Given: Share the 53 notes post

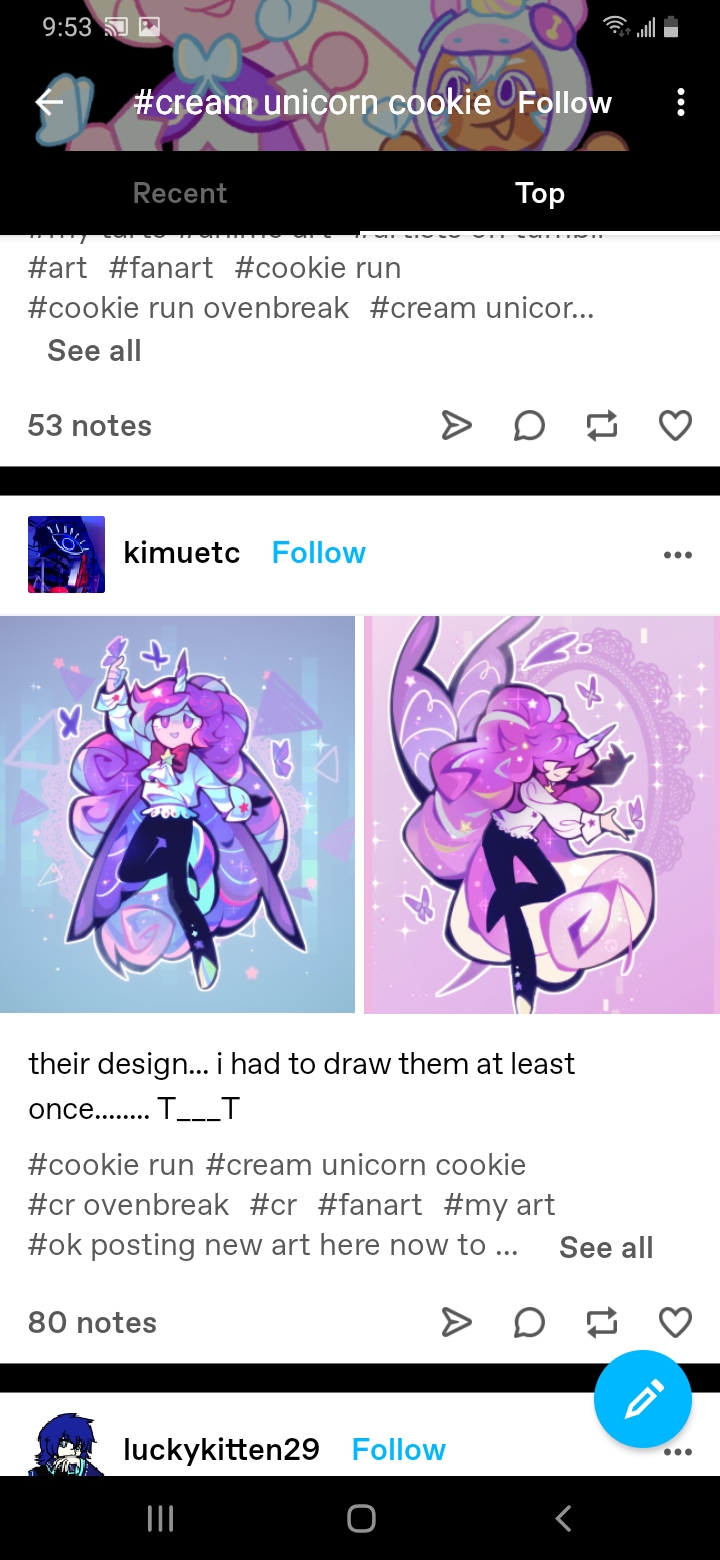Looking at the screenshot, I should (x=456, y=426).
